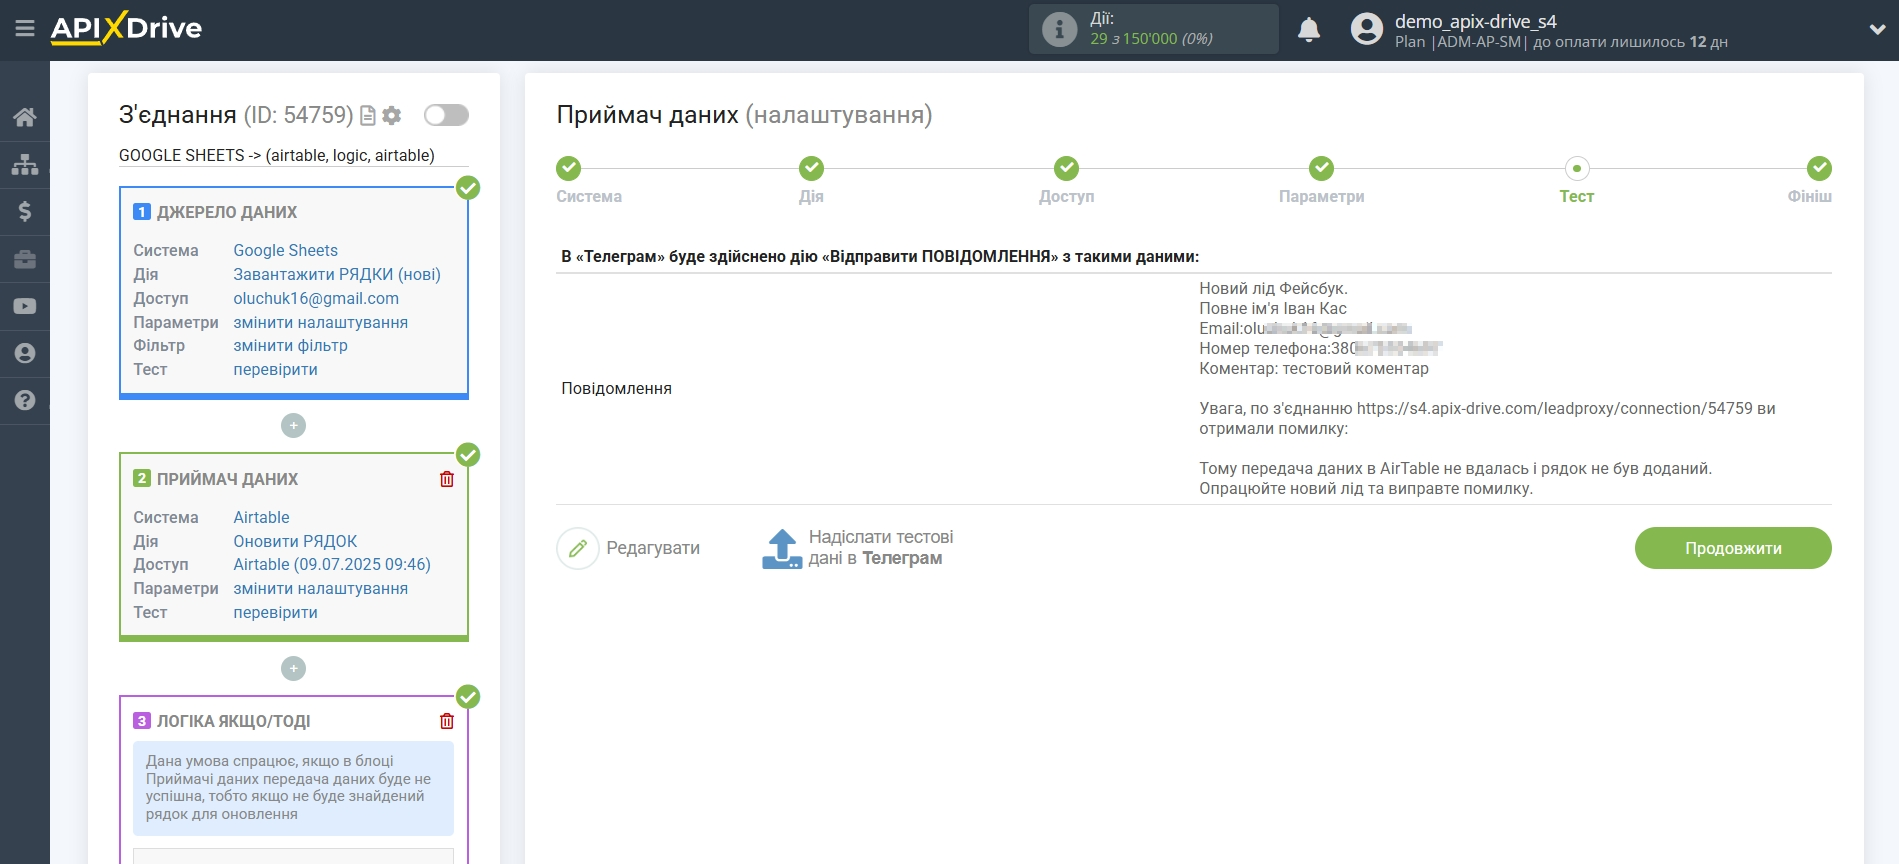
Task: Click source перевірити test link
Action: click(275, 369)
